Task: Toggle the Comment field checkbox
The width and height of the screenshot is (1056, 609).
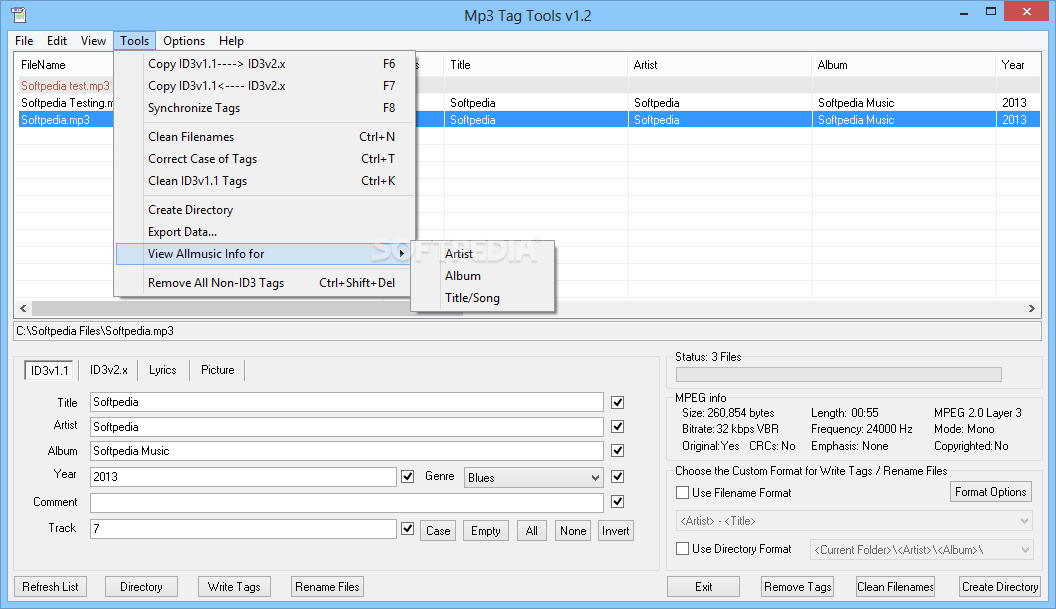Action: tap(617, 502)
